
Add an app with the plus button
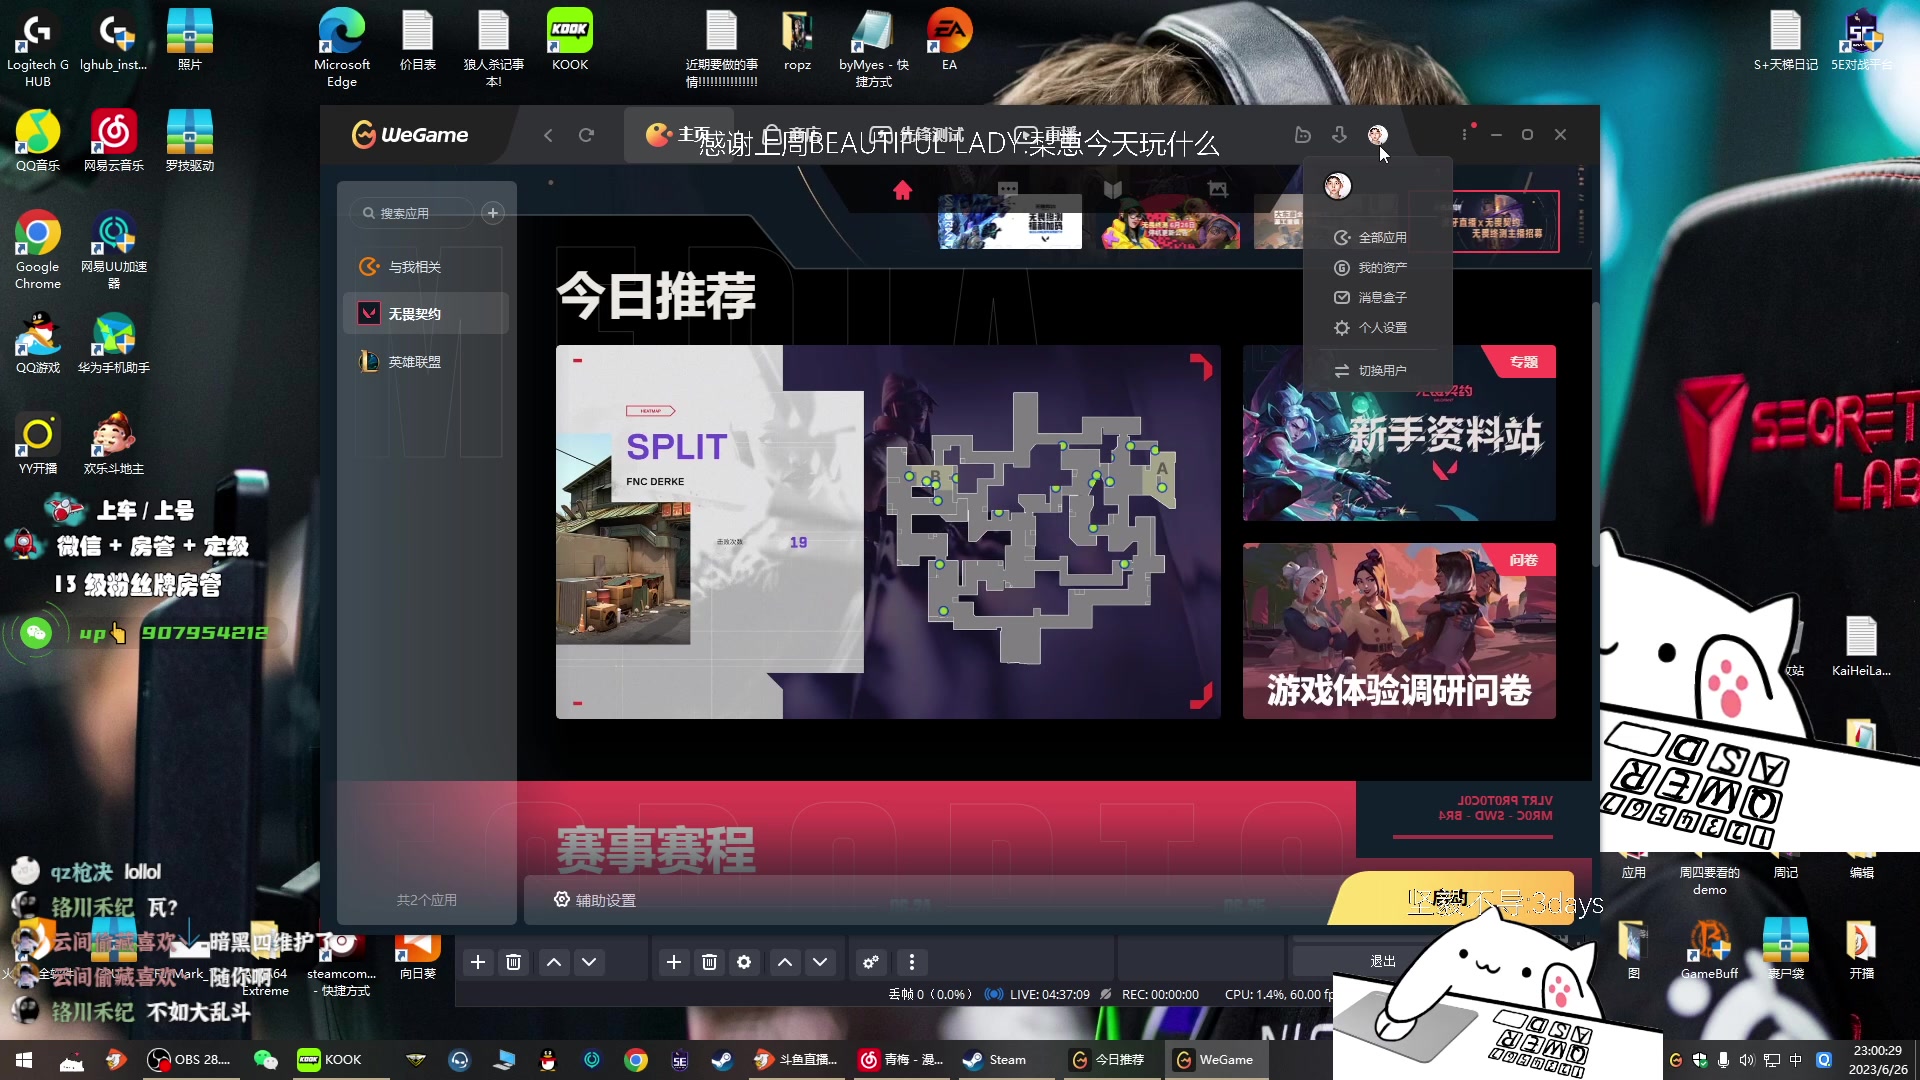(492, 213)
